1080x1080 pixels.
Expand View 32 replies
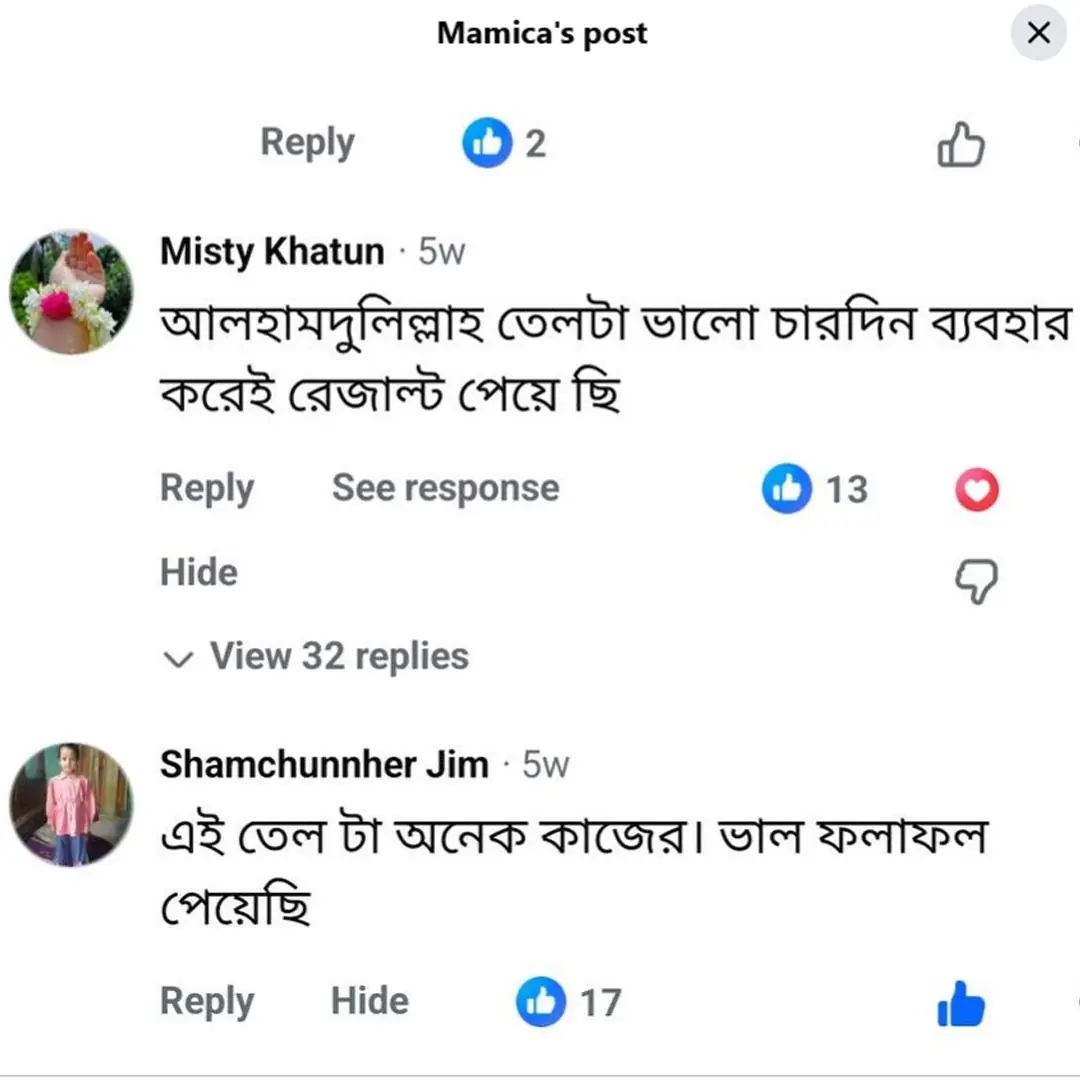pos(339,657)
